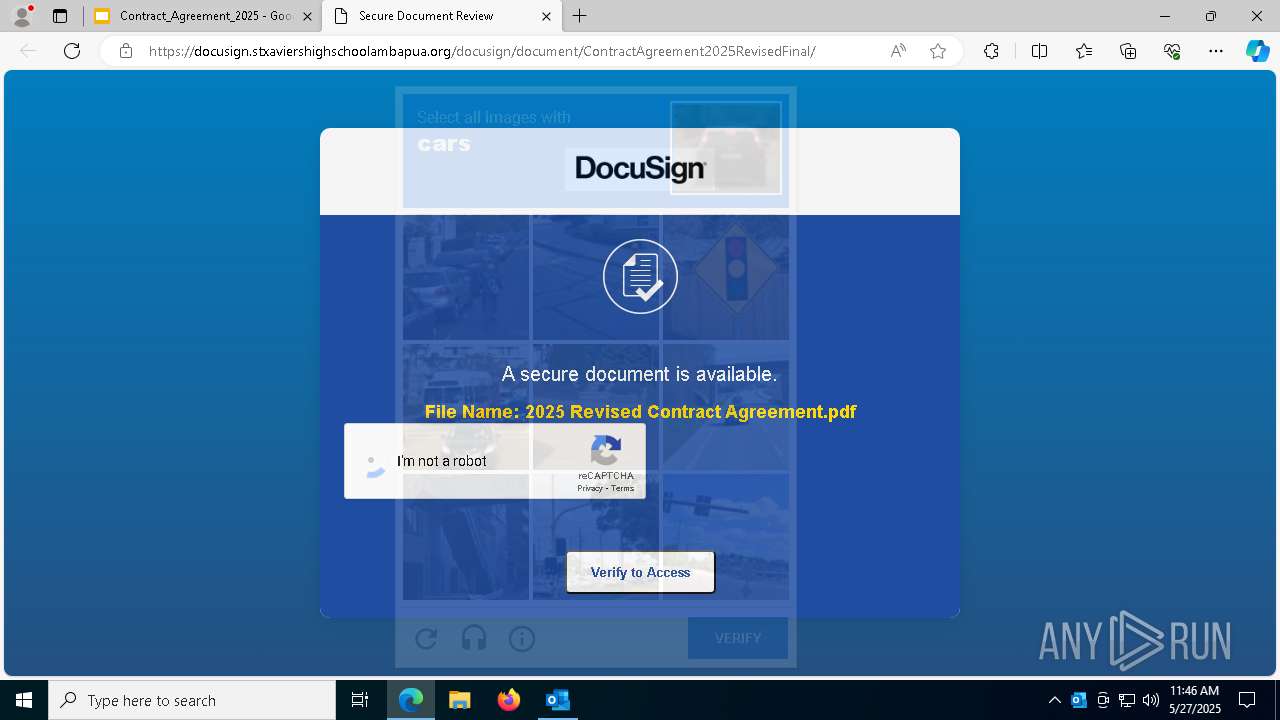This screenshot has height=720, width=1280.
Task: Open the tab actions menu icon
Action: (x=60, y=16)
